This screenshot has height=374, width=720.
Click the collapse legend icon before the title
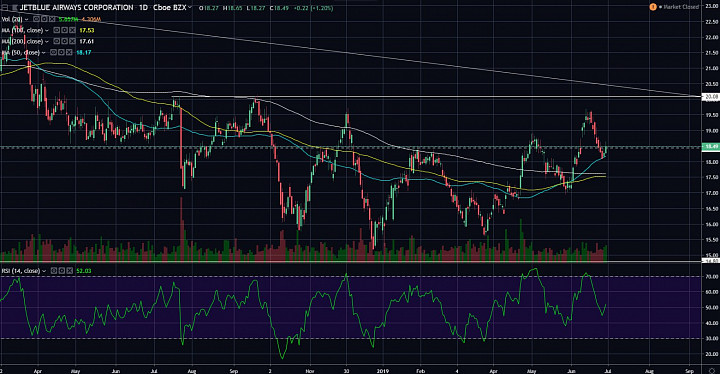(4, 8)
